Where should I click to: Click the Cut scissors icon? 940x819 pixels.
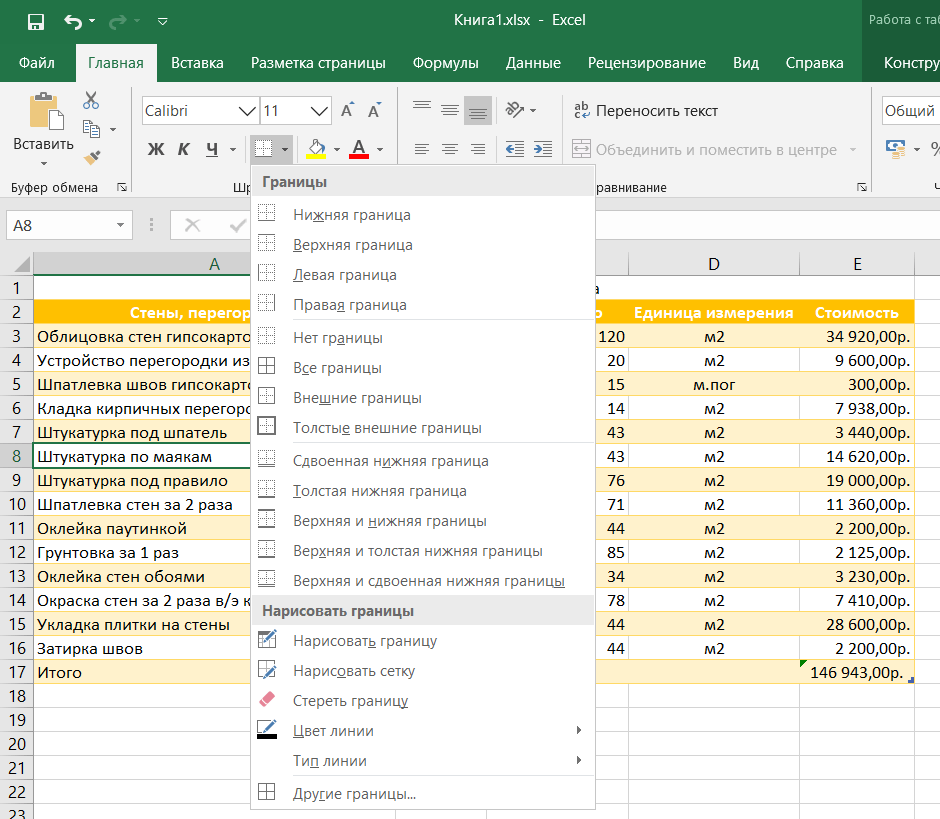(x=91, y=100)
